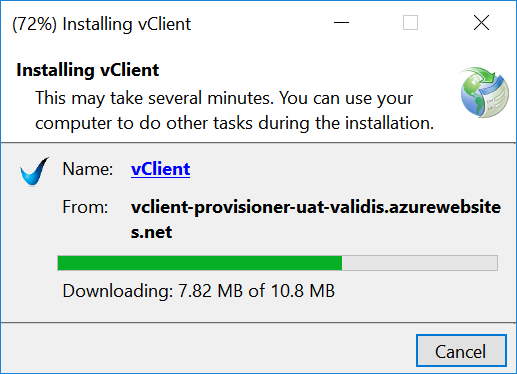The height and width of the screenshot is (374, 517).
Task: Click the green filled part of the progress bar
Action: (200, 263)
